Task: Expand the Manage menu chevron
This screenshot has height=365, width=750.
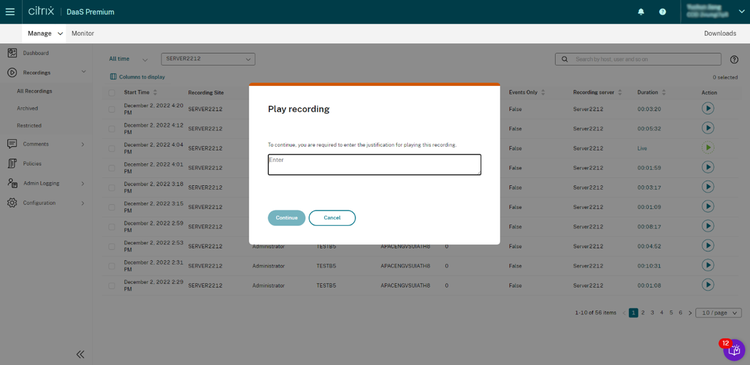Action: click(x=60, y=34)
